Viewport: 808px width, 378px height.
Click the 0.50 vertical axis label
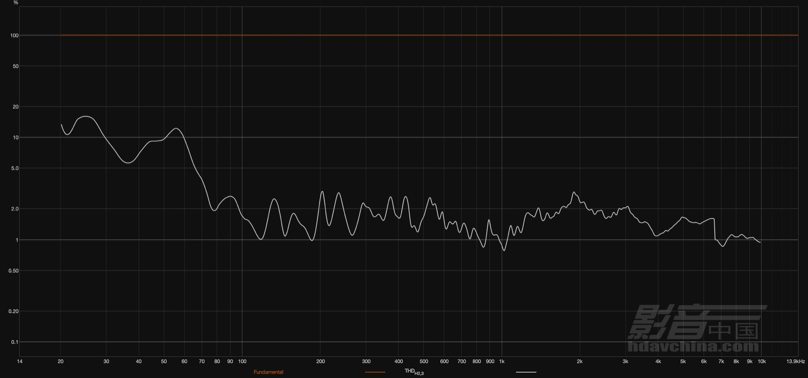click(x=14, y=271)
